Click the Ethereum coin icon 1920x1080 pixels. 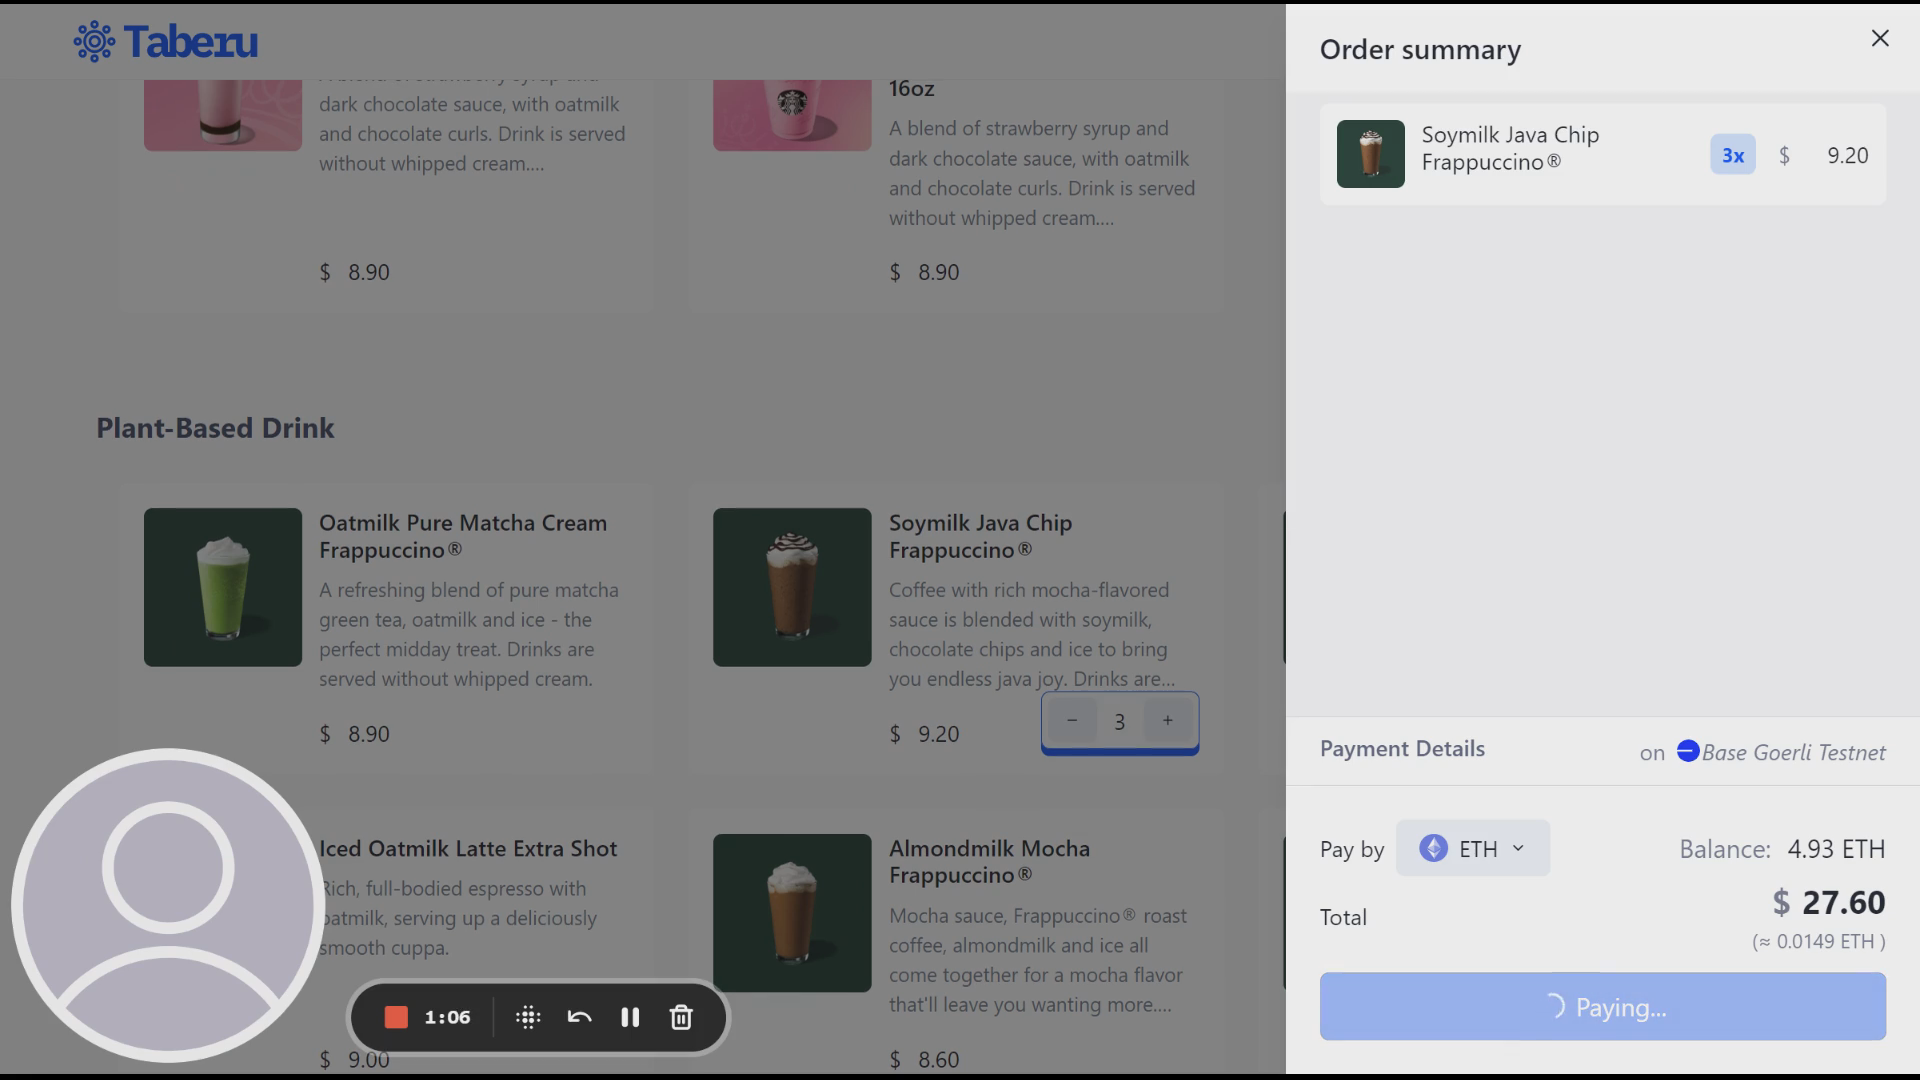[x=1433, y=848]
